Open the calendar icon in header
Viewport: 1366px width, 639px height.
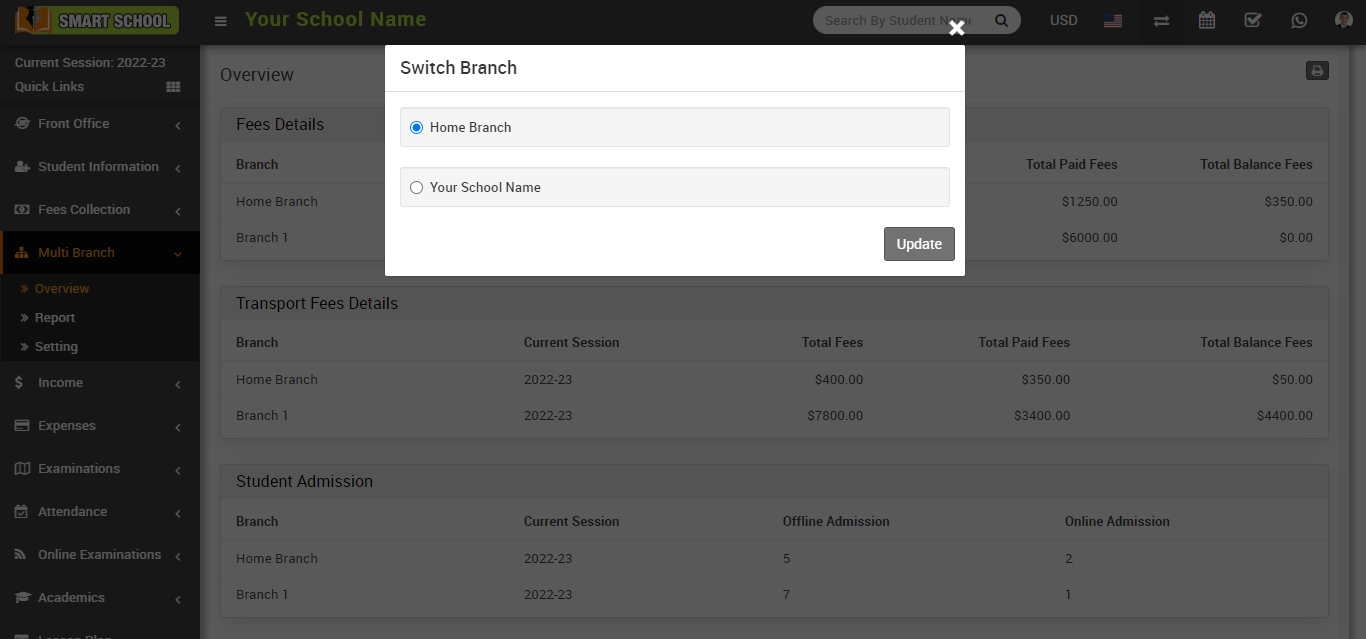tap(1207, 20)
